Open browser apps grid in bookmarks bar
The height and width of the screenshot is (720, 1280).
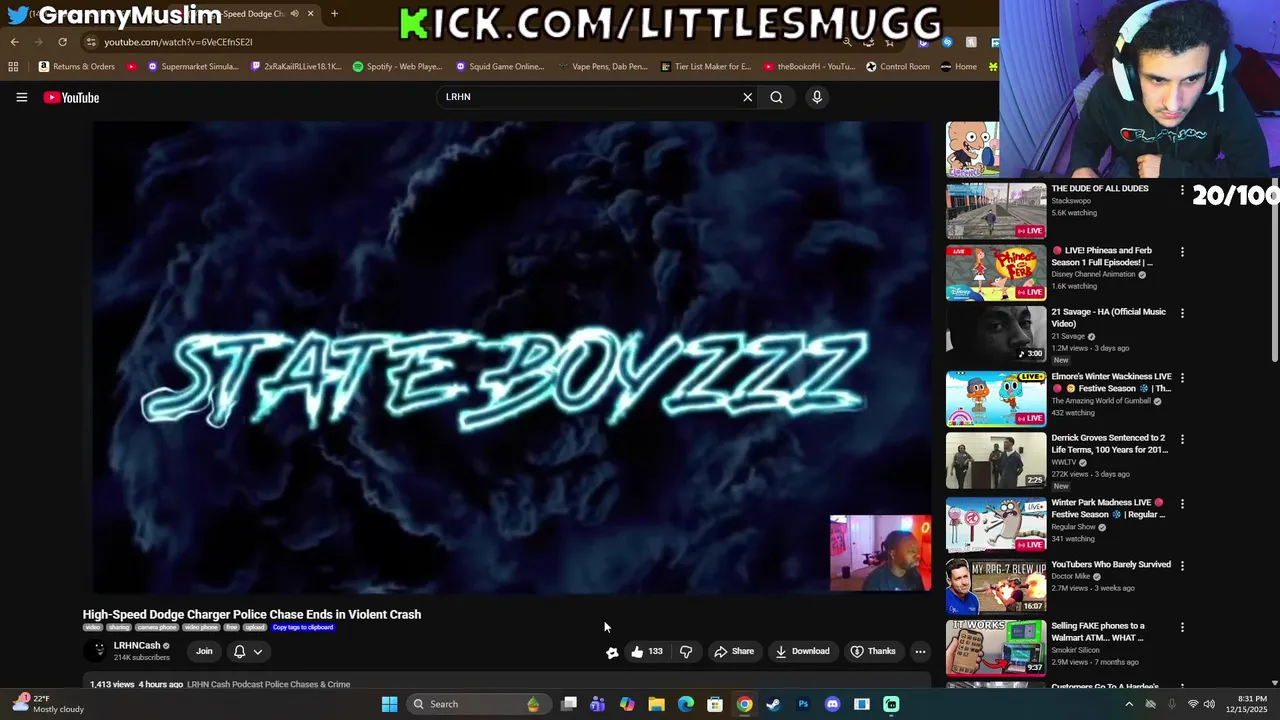point(13,67)
